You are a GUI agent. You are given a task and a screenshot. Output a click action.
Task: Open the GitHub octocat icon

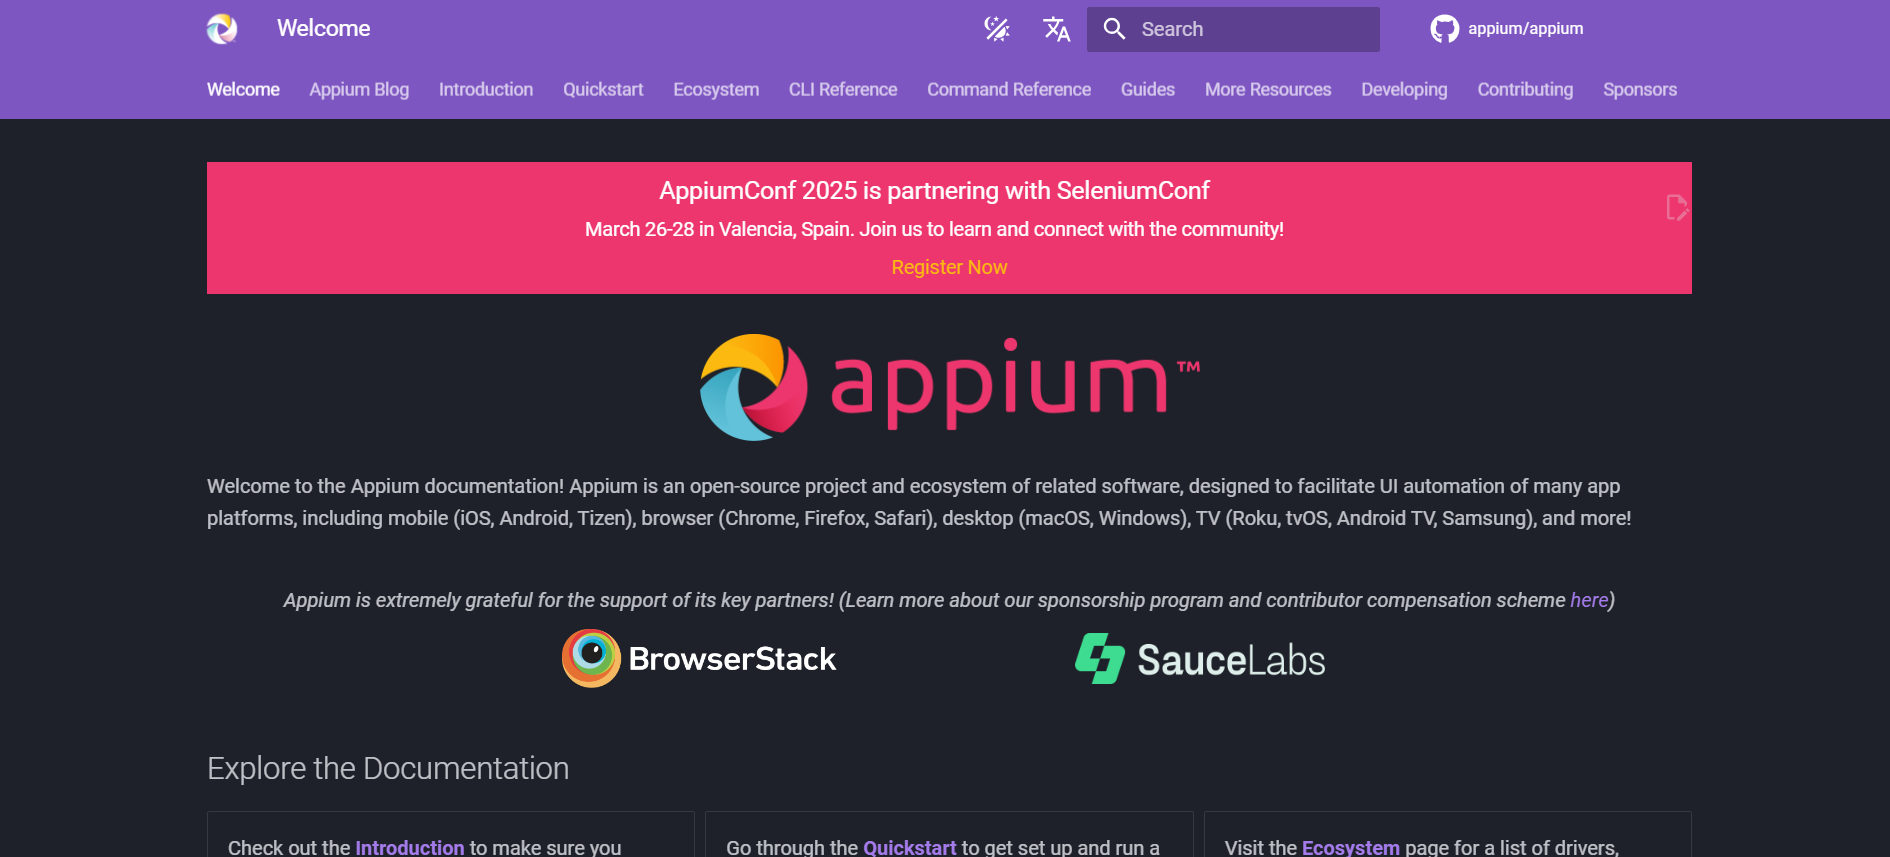1444,29
